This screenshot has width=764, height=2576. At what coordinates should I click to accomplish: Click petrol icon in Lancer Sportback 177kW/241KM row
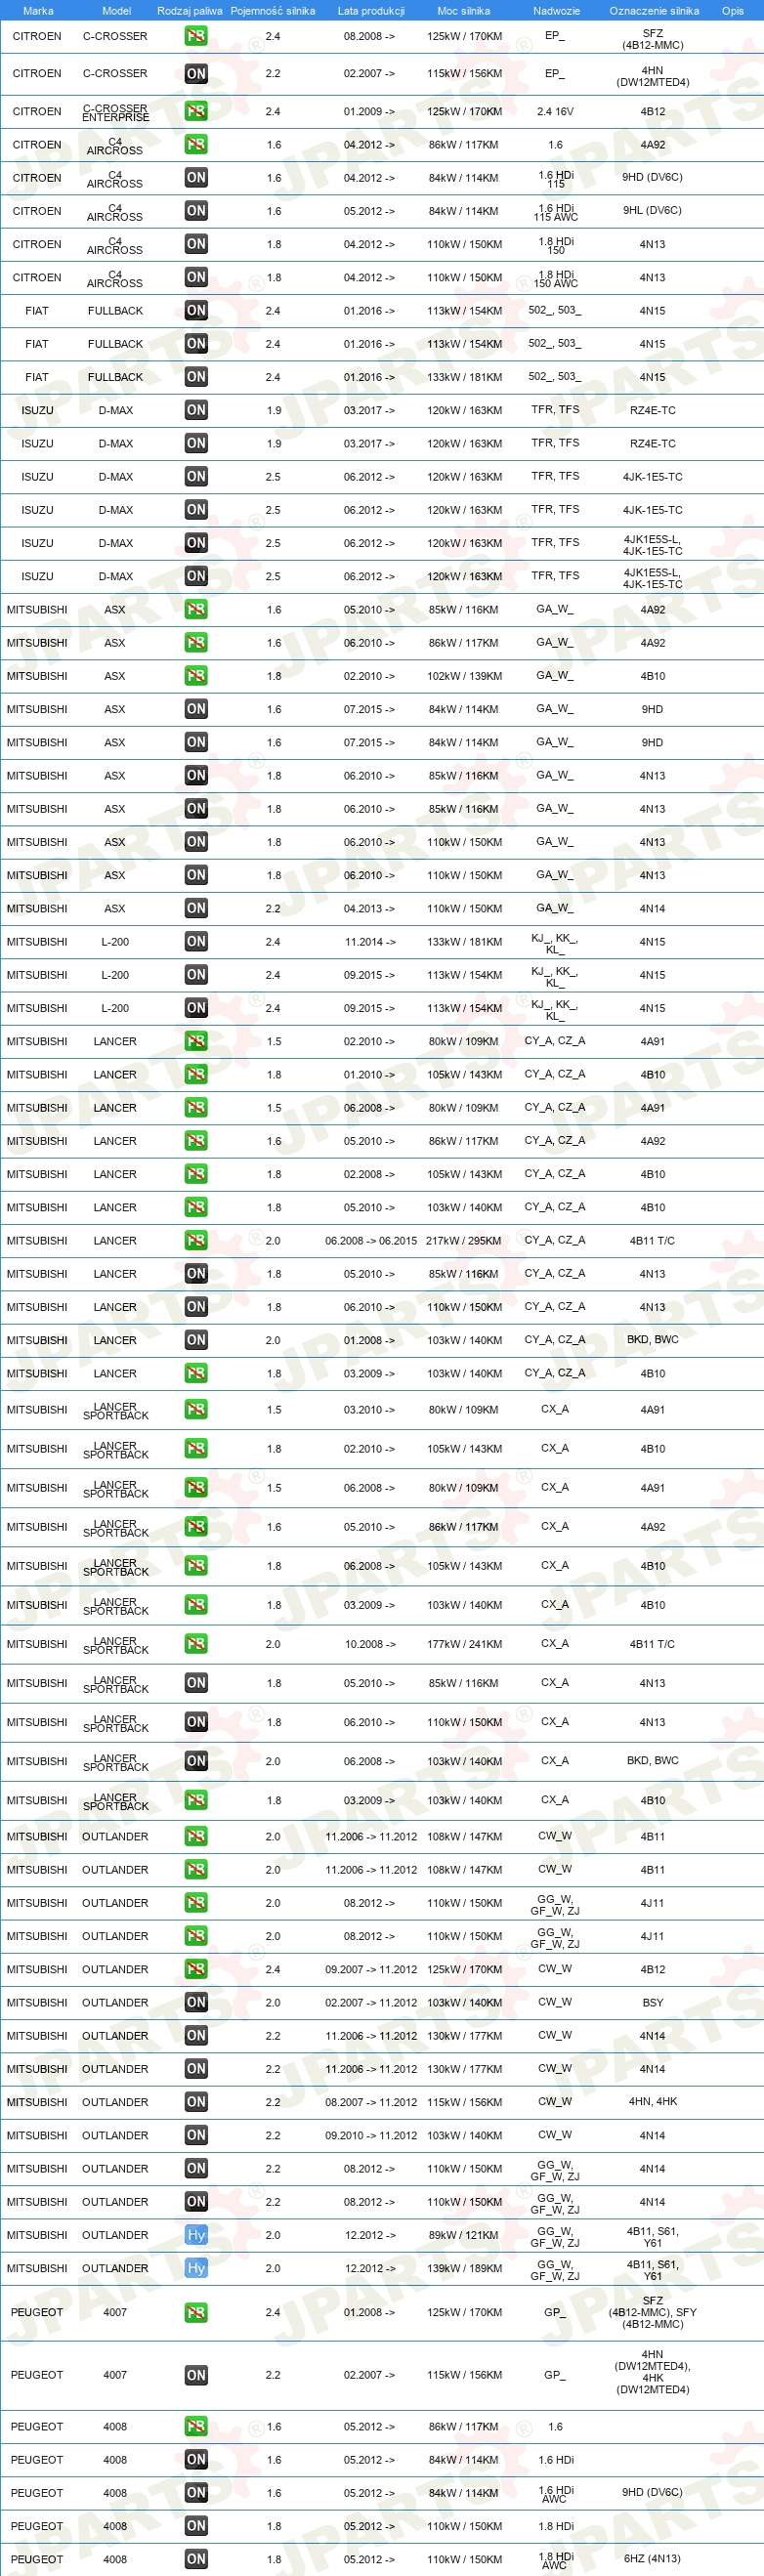[196, 1644]
